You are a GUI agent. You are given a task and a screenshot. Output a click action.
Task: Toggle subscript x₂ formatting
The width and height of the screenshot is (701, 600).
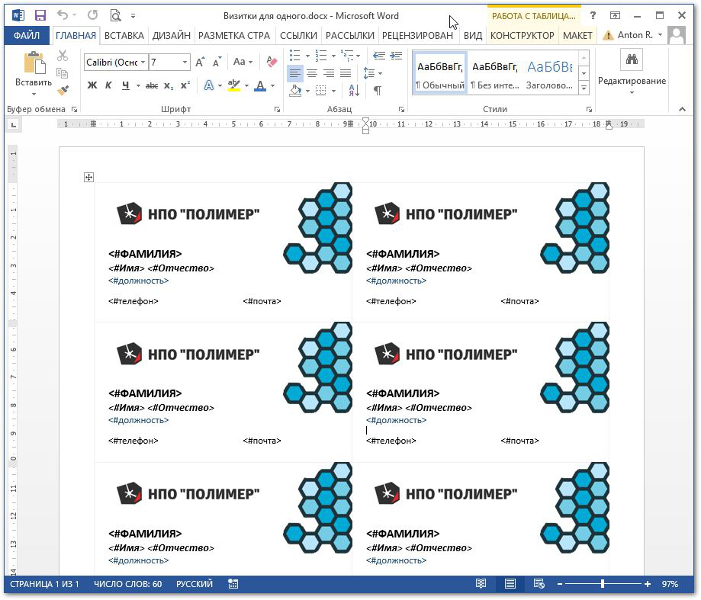pos(168,85)
